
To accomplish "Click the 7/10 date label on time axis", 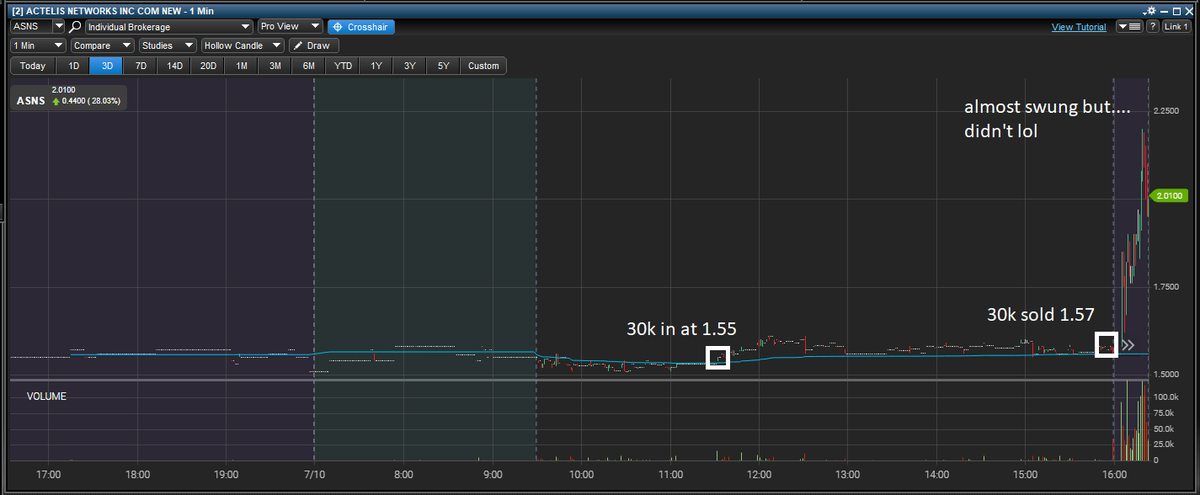I will pyautogui.click(x=314, y=474).
